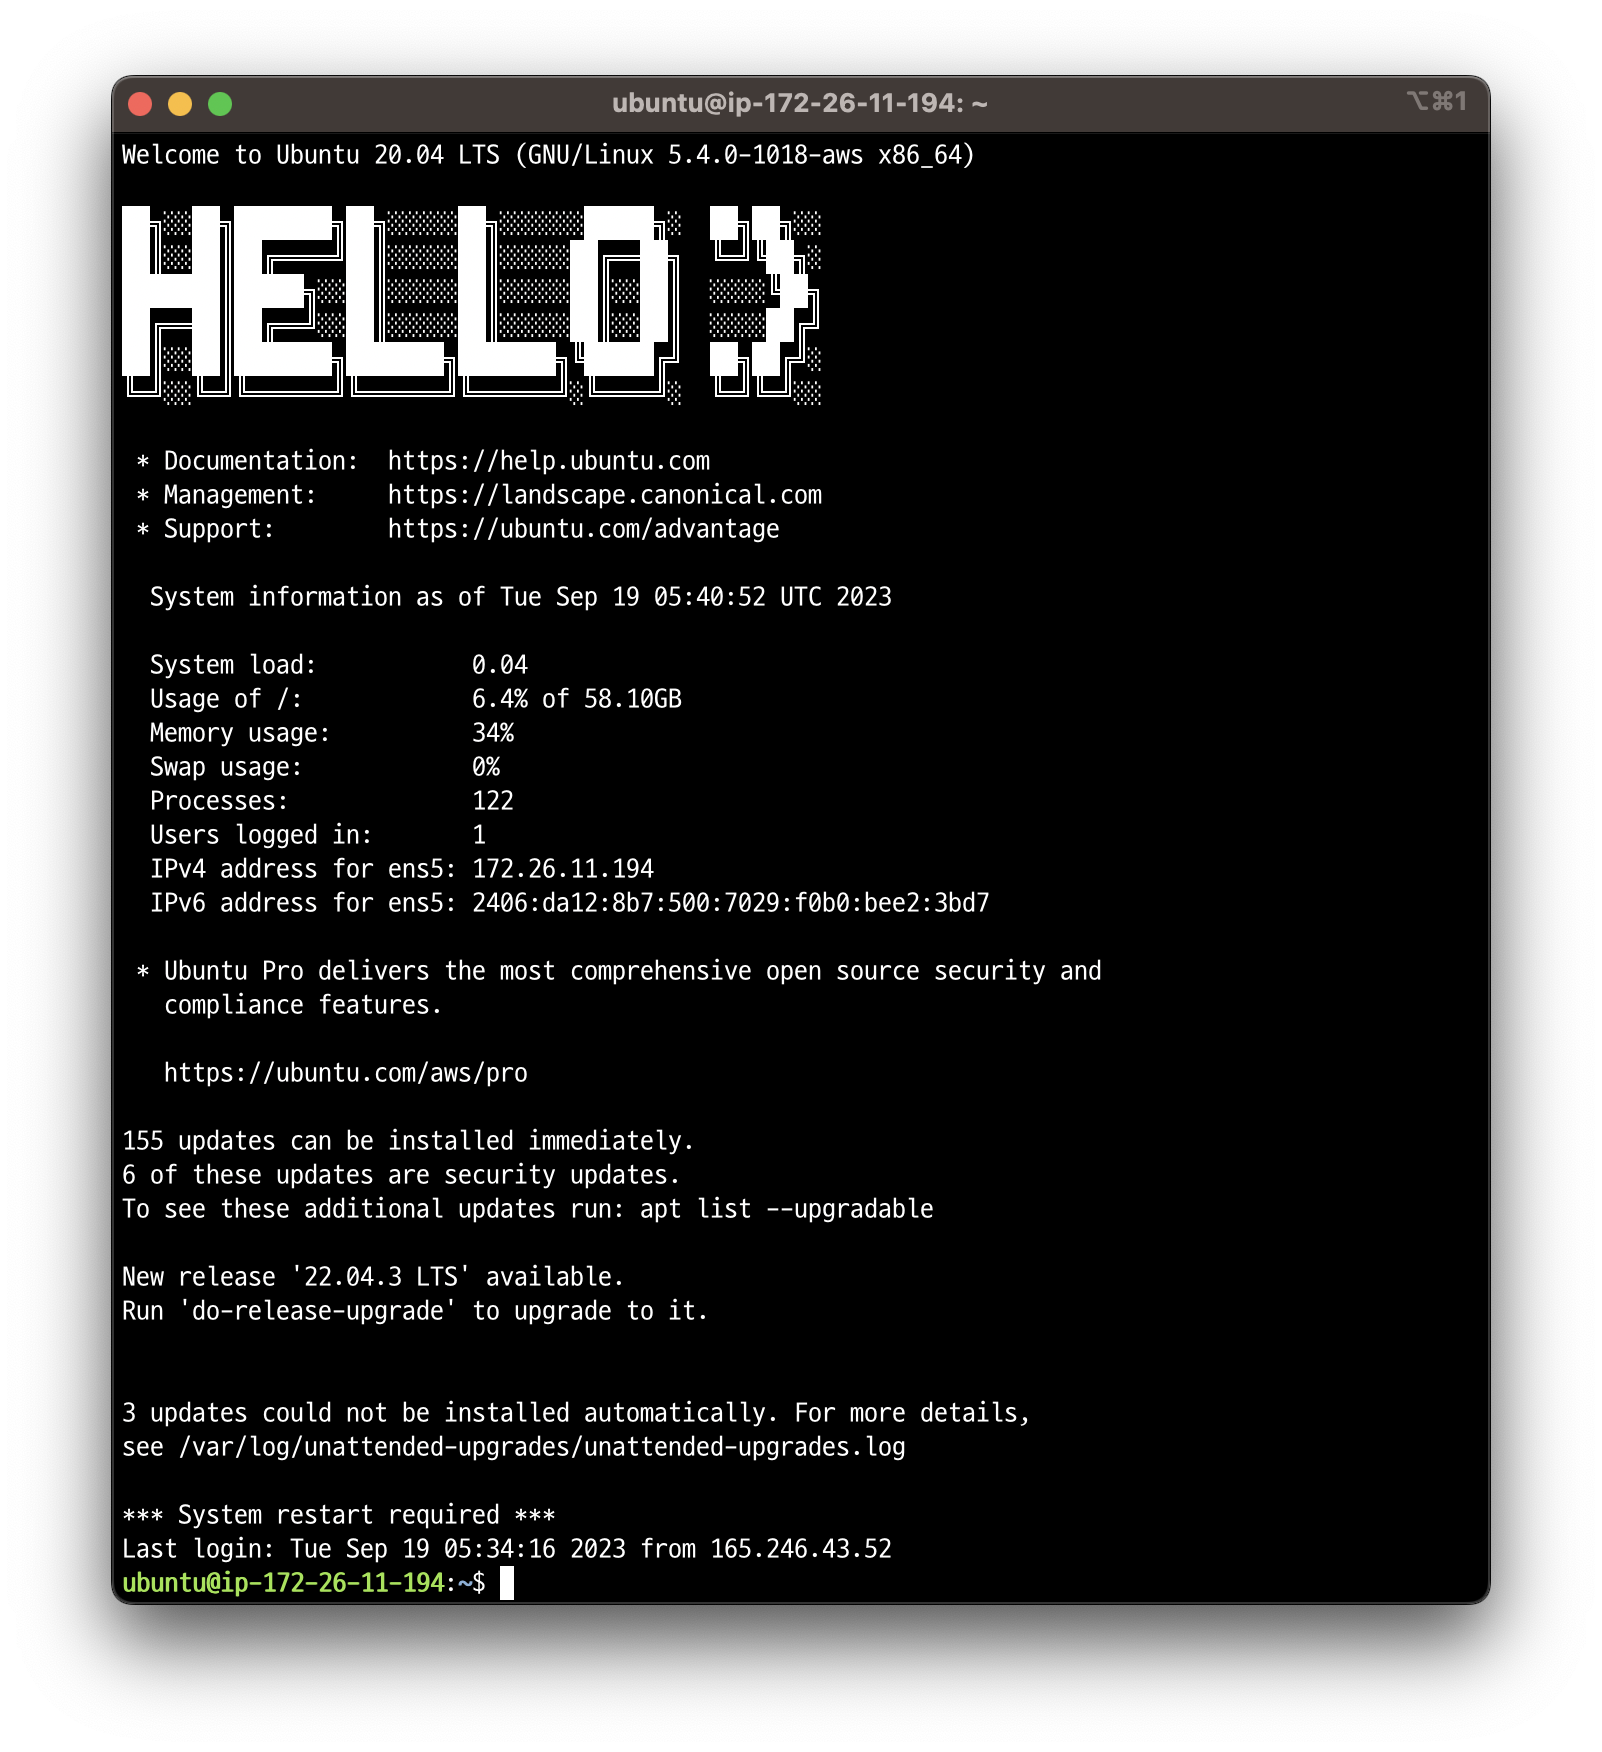Click the window title ubuntu@ip-172-26-11-194

pos(800,103)
